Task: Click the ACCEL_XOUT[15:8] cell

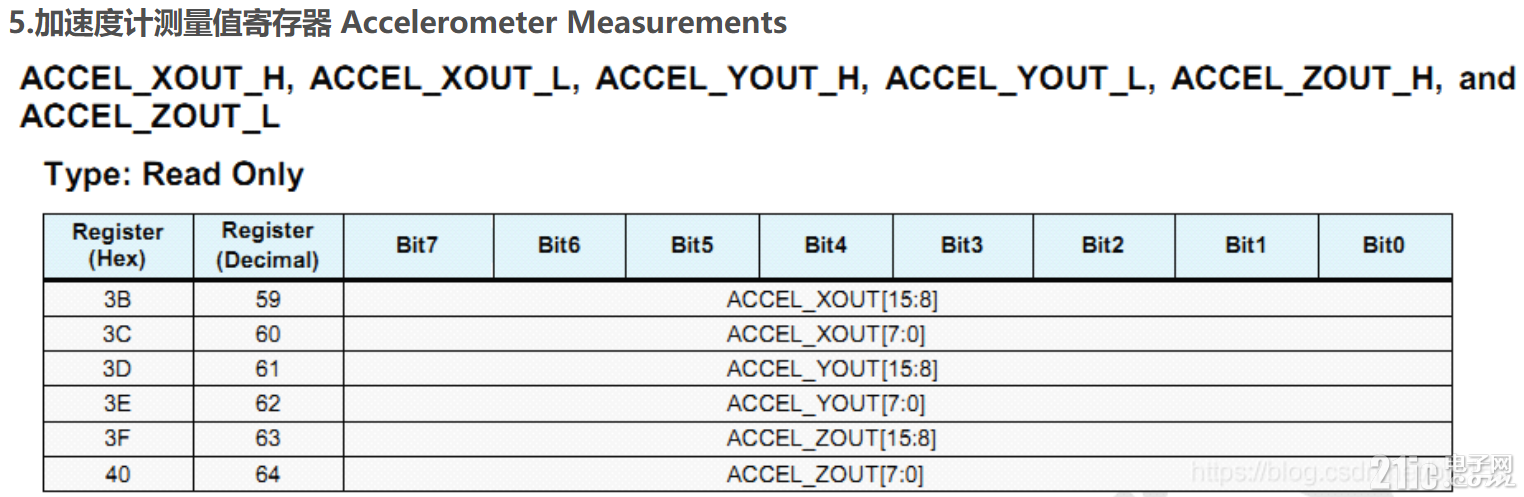Action: click(897, 299)
